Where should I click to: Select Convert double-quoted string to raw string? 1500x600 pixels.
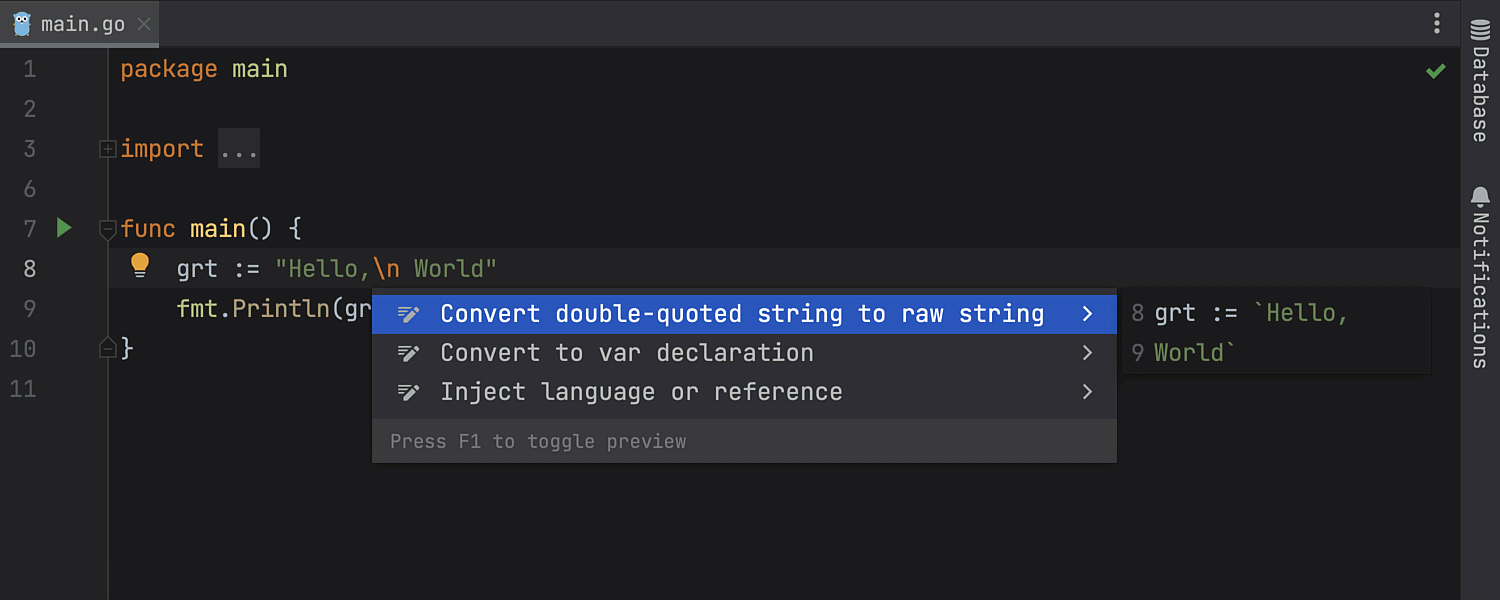pos(741,314)
